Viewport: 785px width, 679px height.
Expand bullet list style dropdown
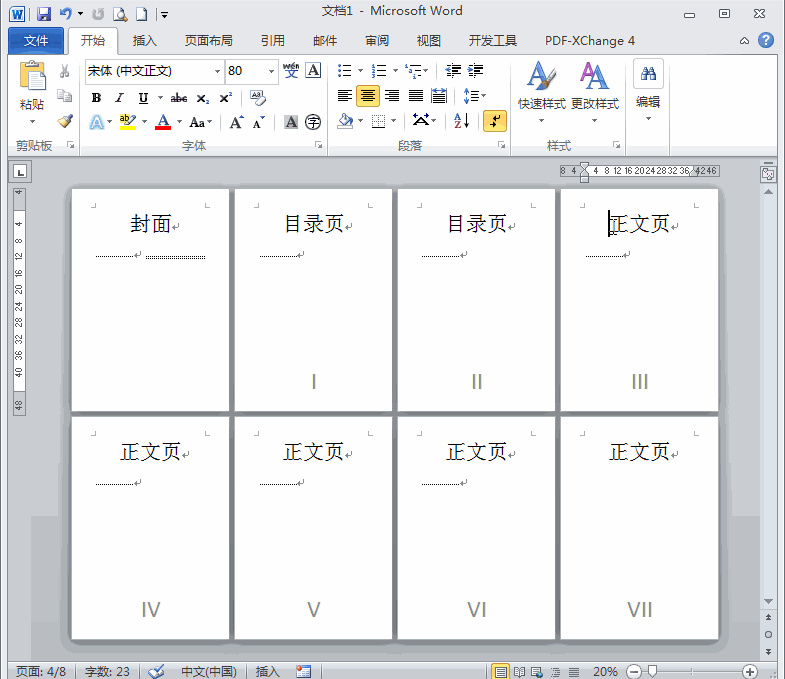[360, 71]
